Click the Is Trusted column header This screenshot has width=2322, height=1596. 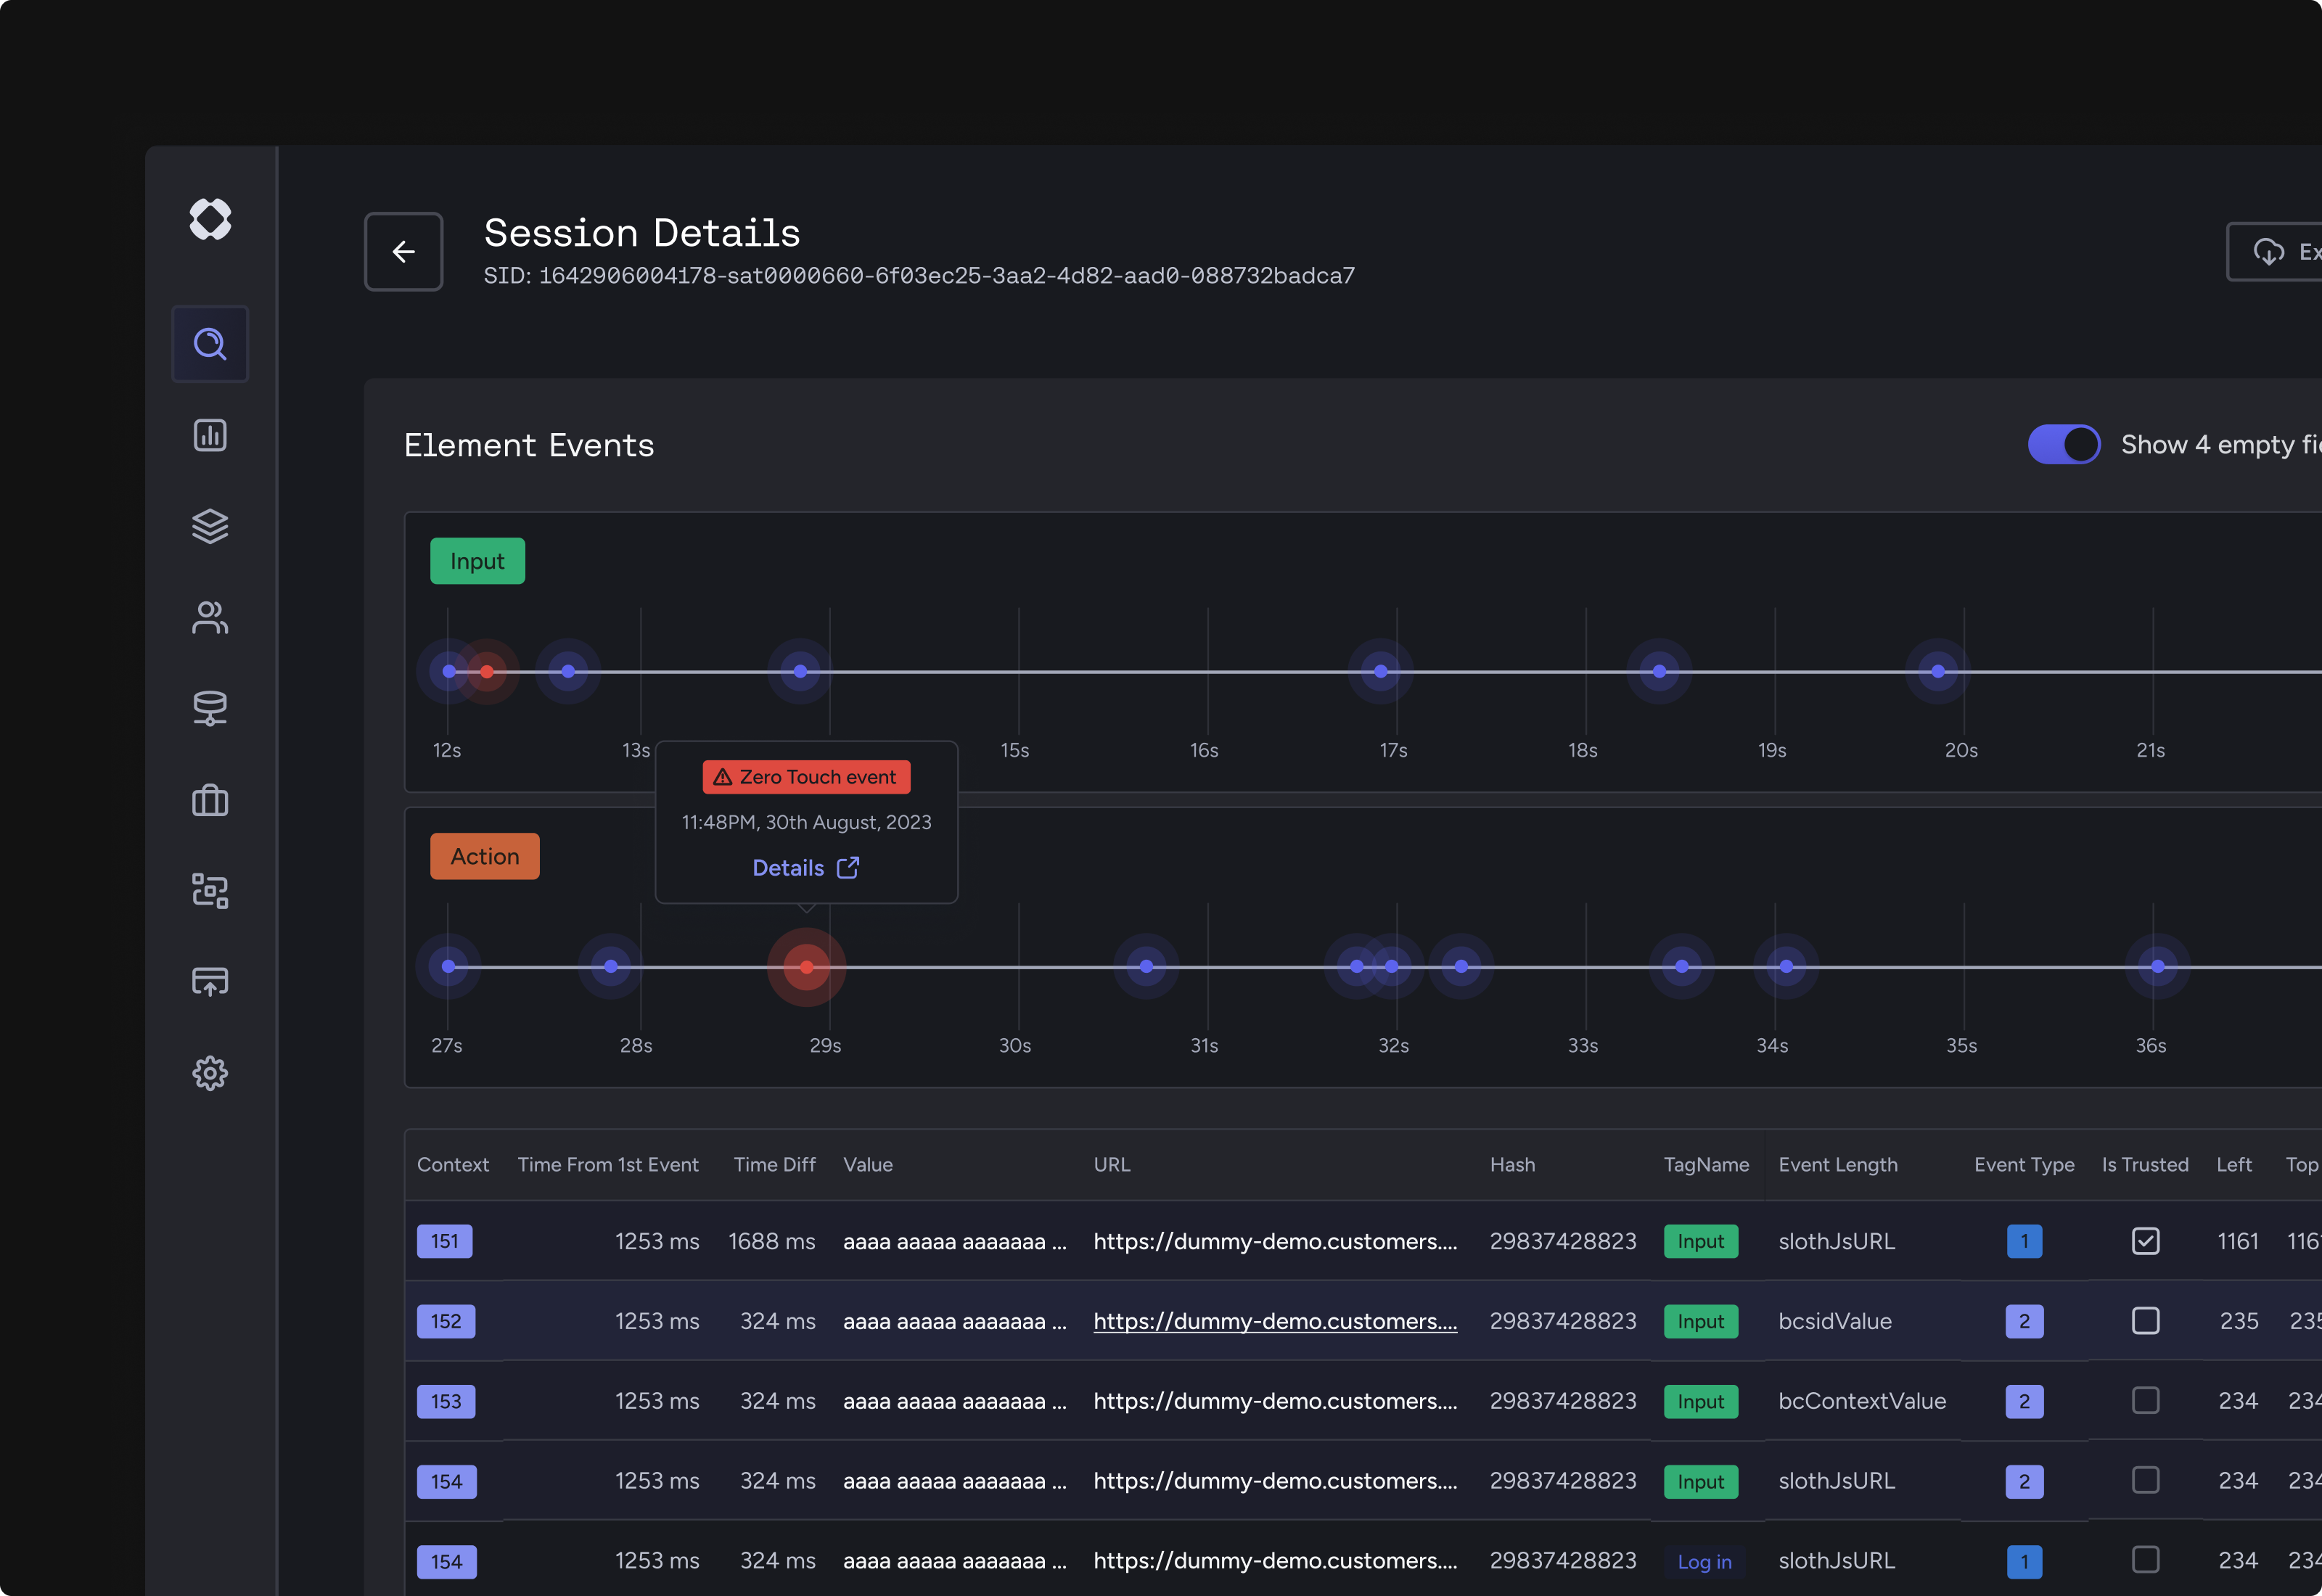(2145, 1164)
